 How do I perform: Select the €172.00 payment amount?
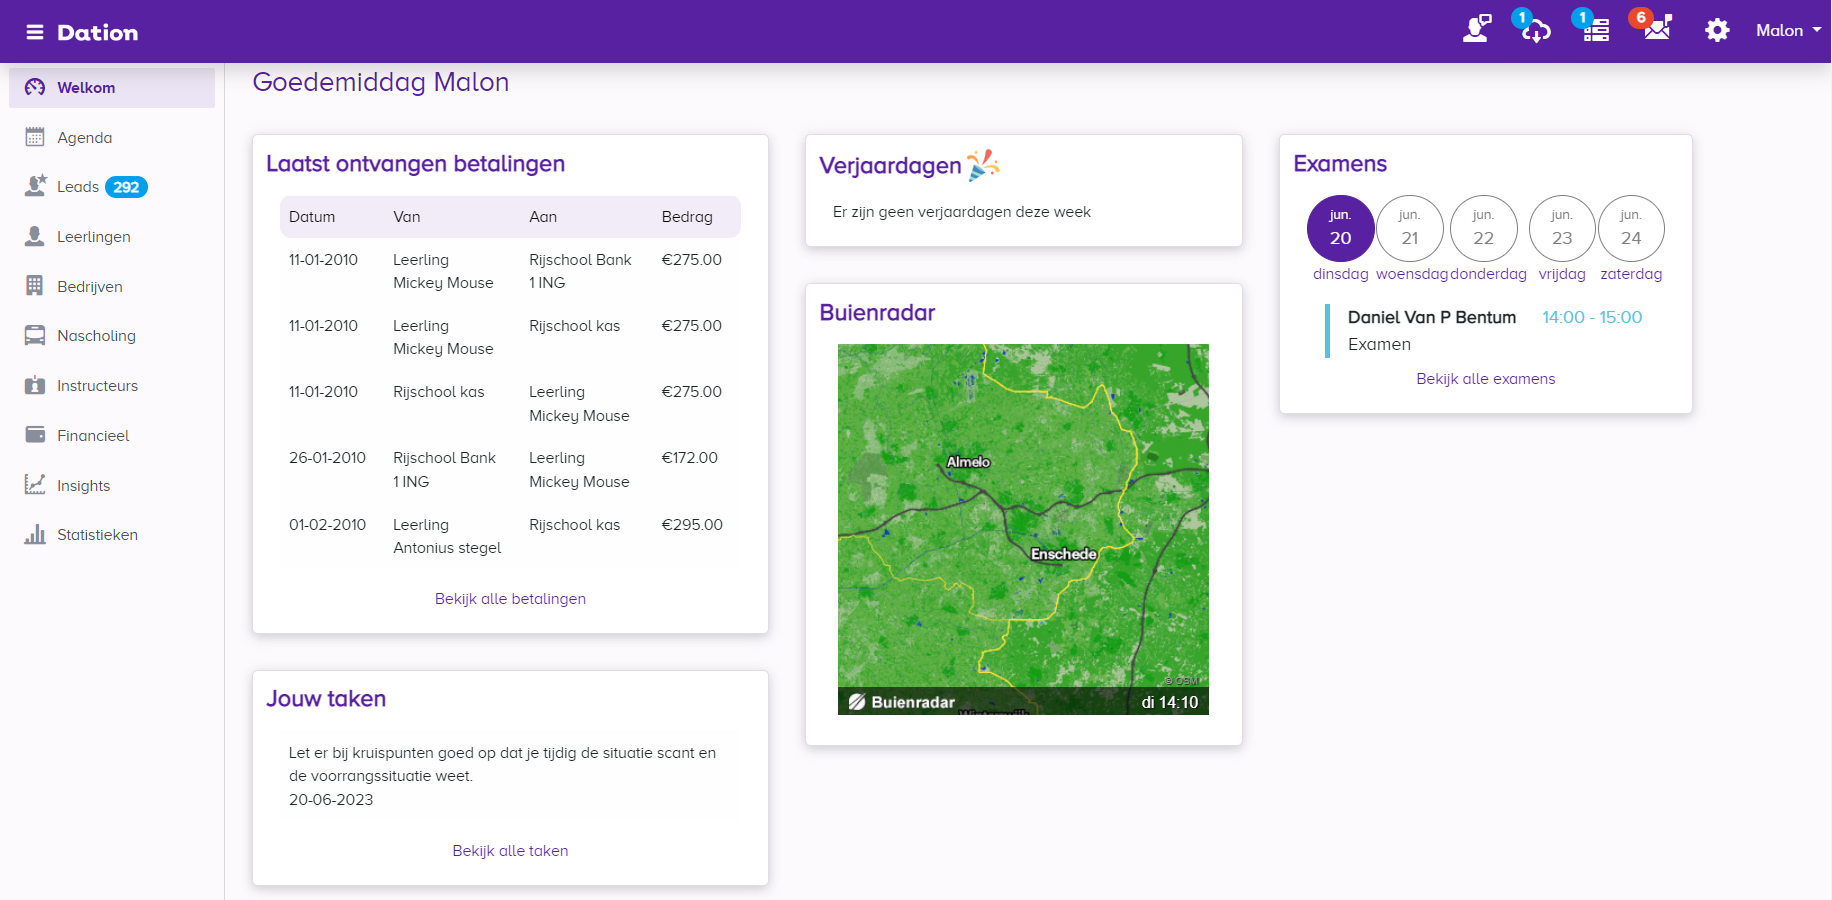[x=690, y=458]
